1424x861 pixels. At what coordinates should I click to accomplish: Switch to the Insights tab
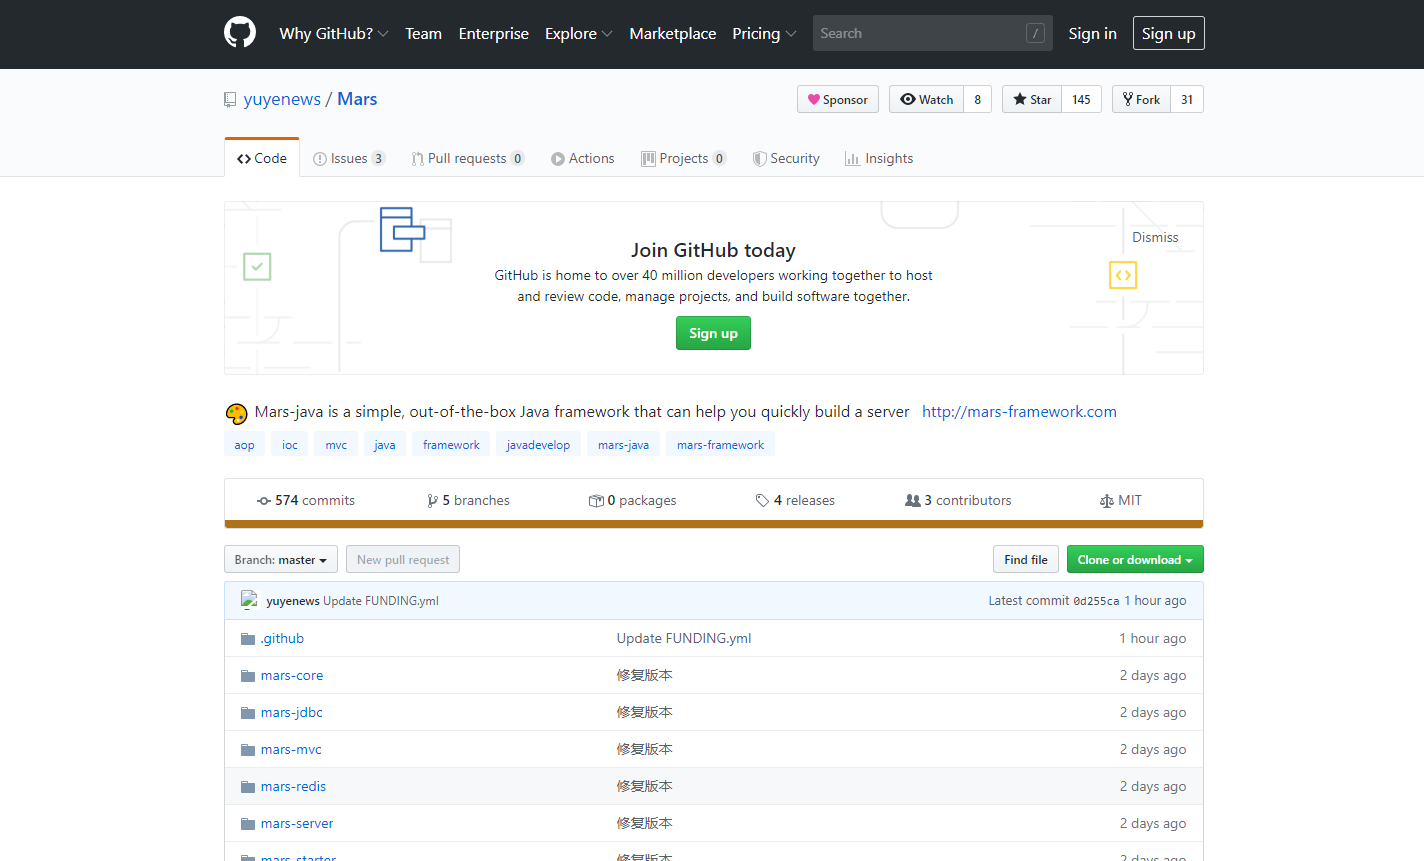879,158
